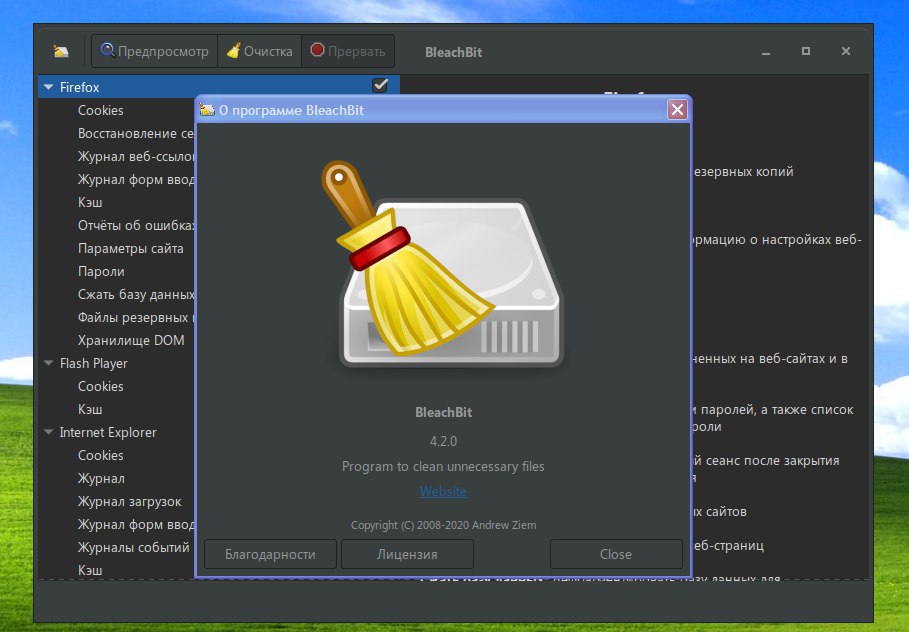Collapse the Firefox tree section
909x632 pixels.
point(49,87)
